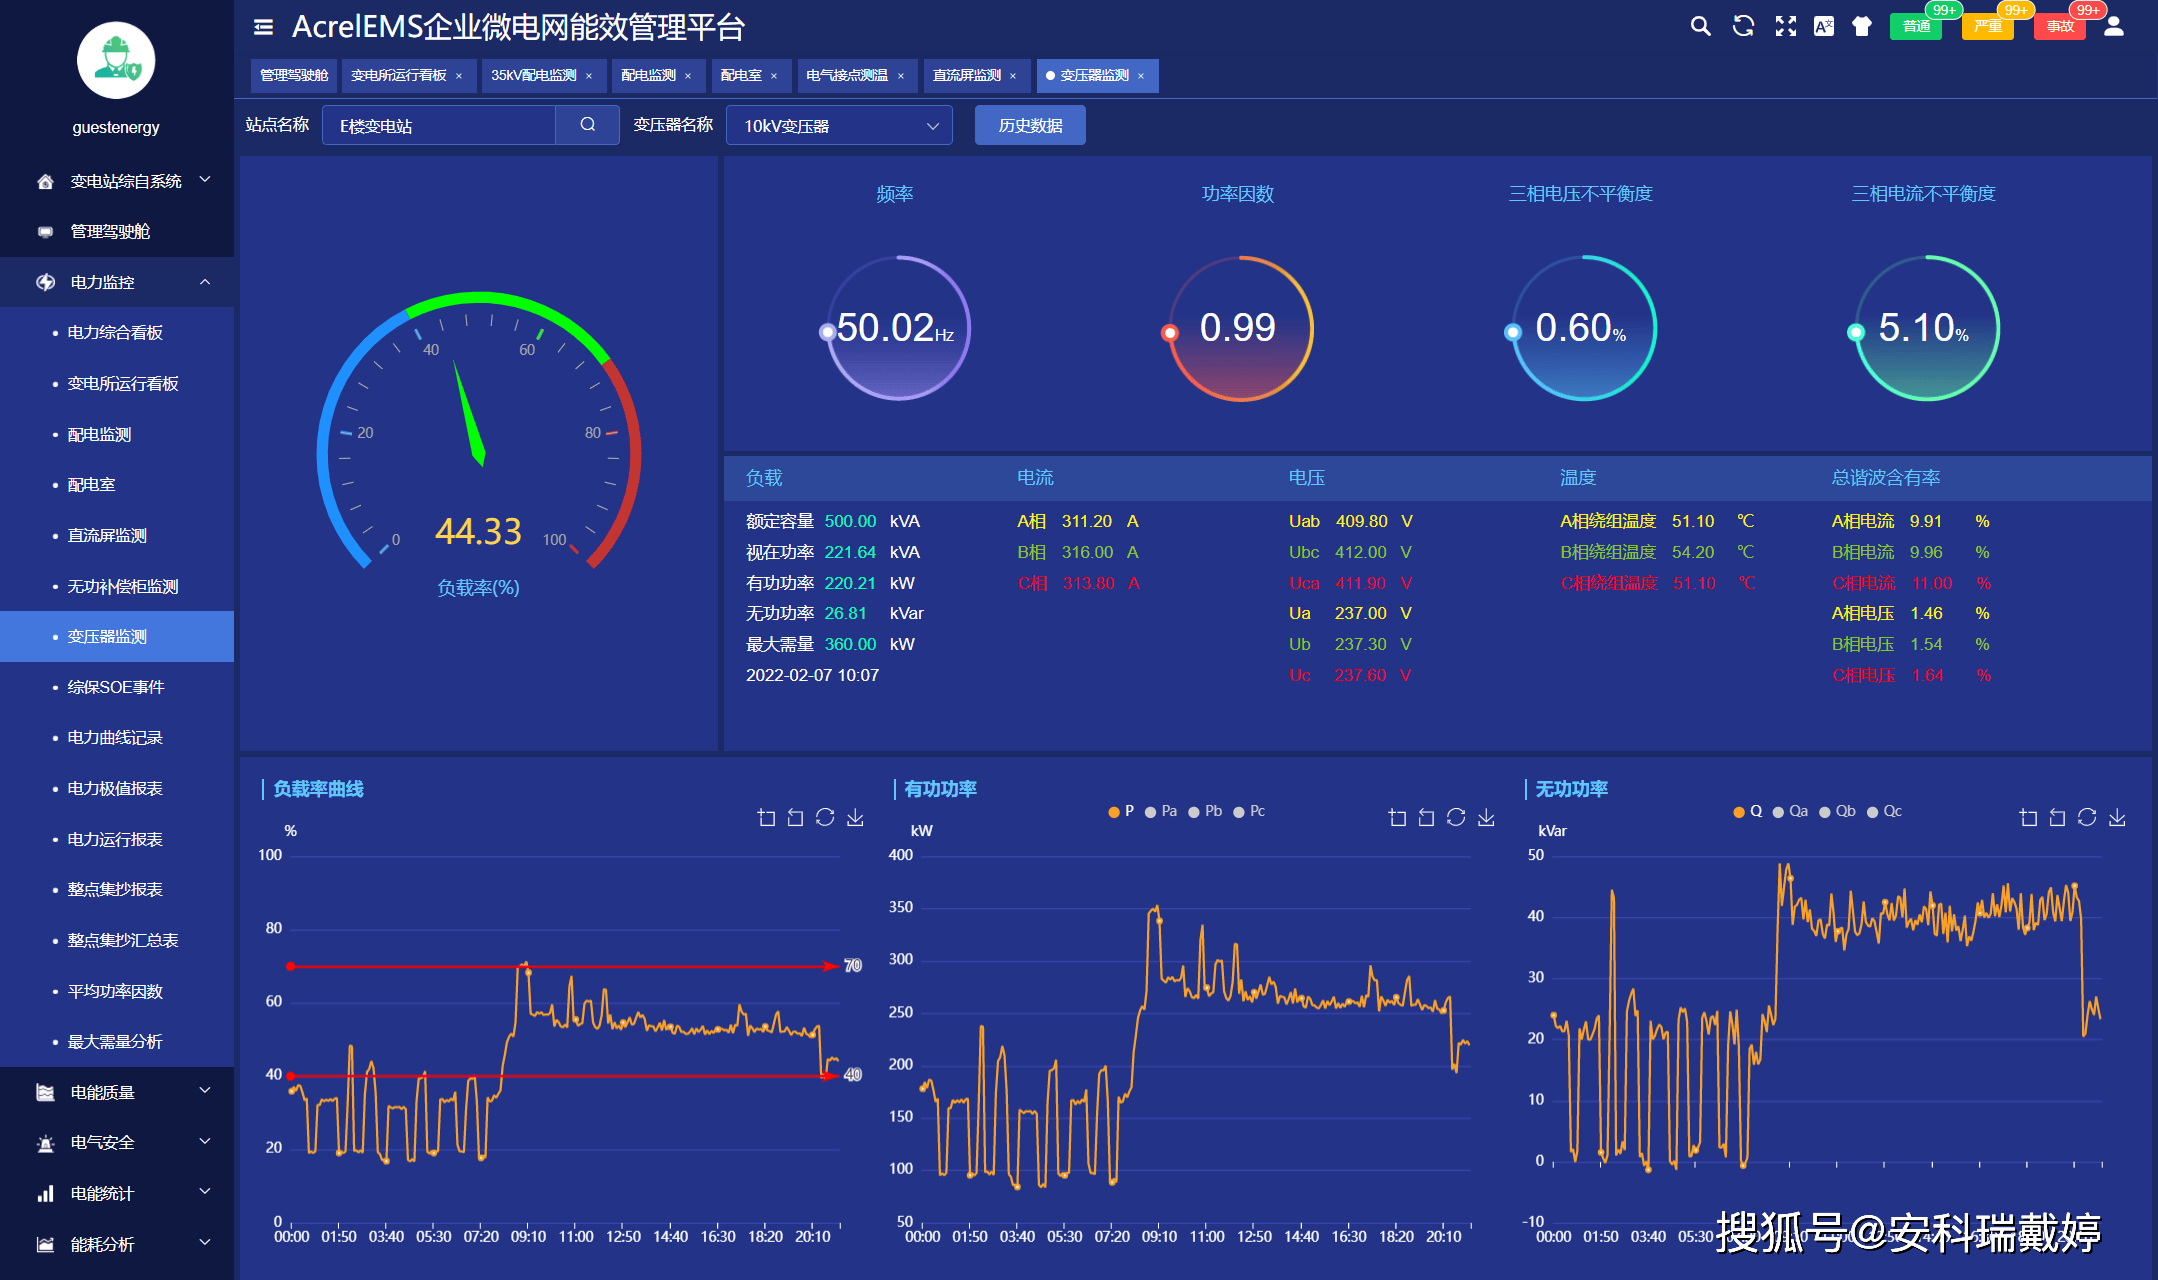2158x1280 pixels.
Task: Click the refresh icon in the top bar
Action: pos(1743,26)
